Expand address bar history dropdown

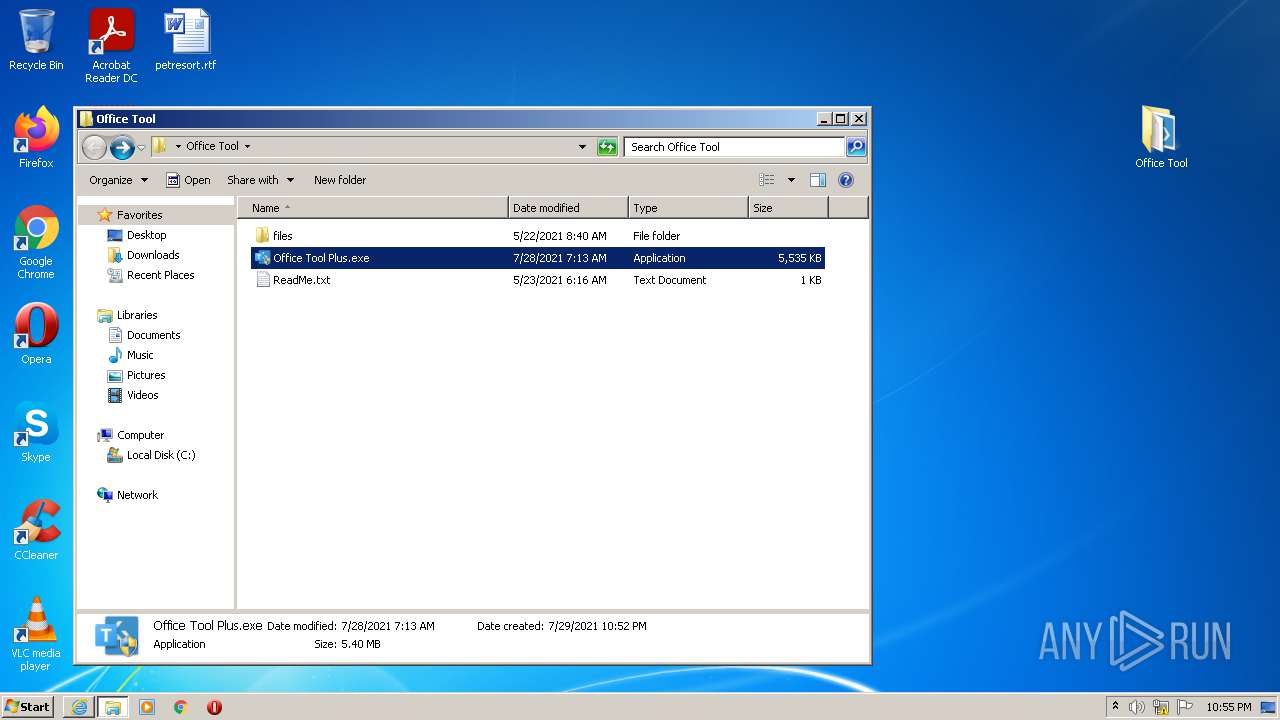pos(583,147)
